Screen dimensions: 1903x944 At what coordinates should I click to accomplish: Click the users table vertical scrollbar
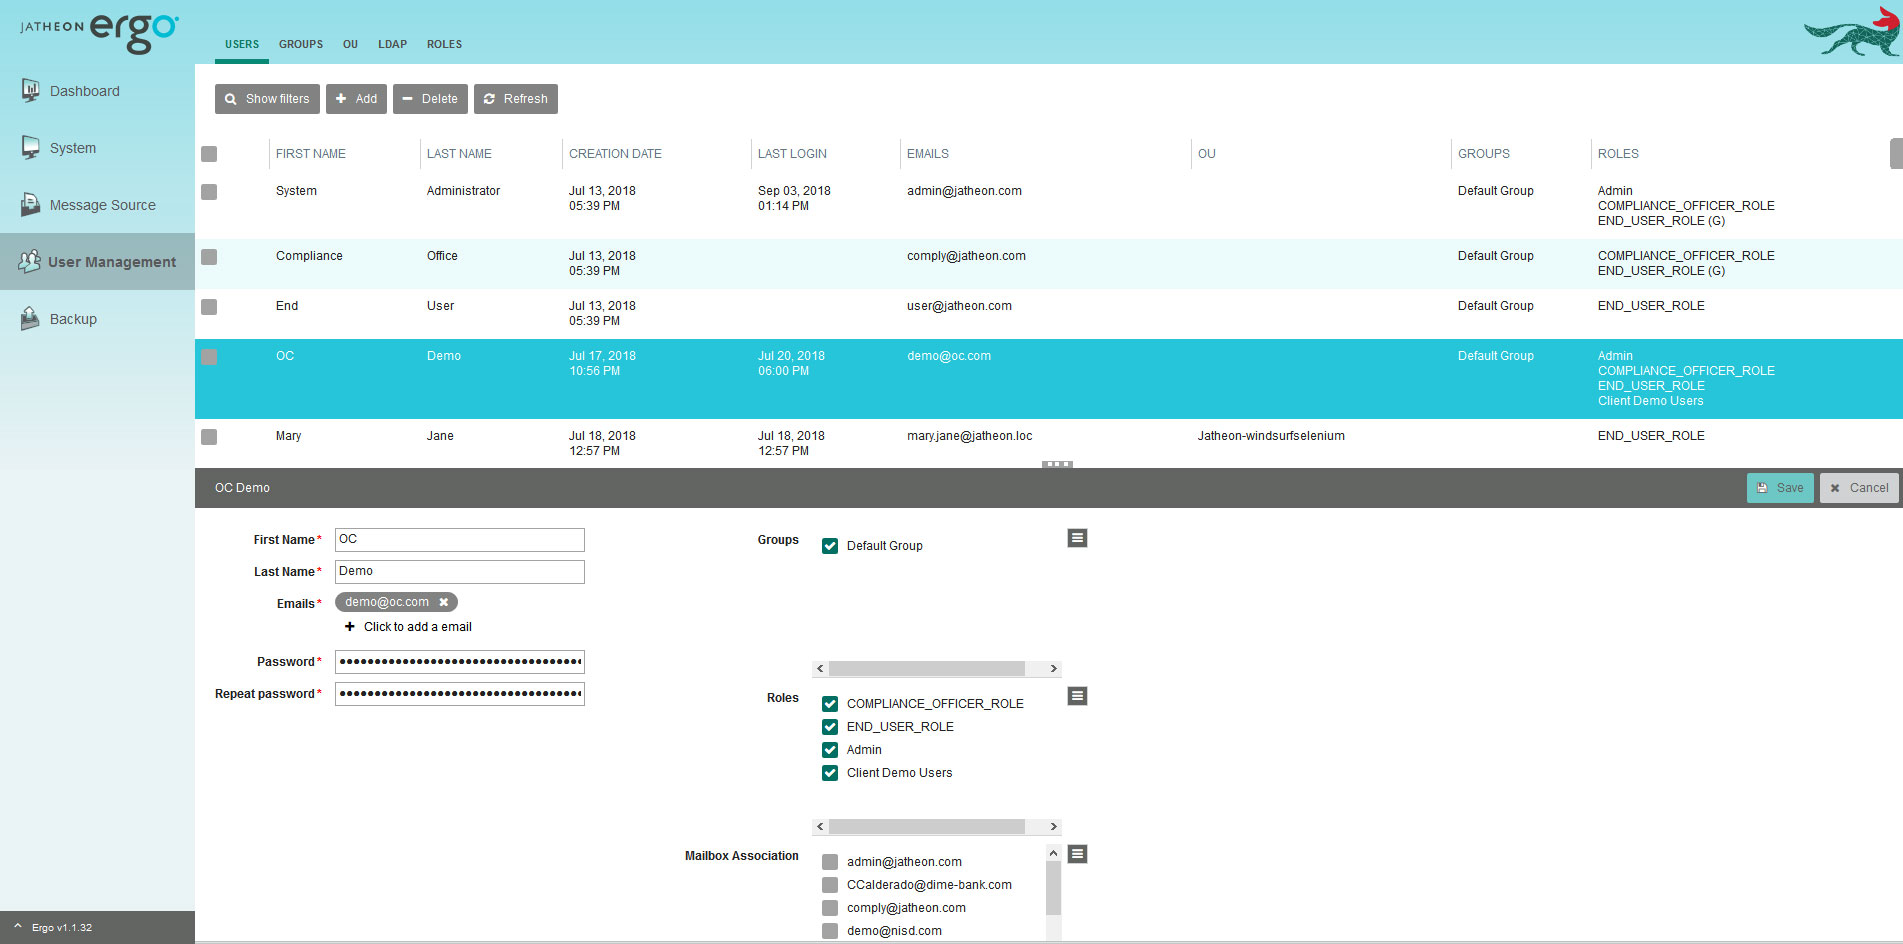1896,154
